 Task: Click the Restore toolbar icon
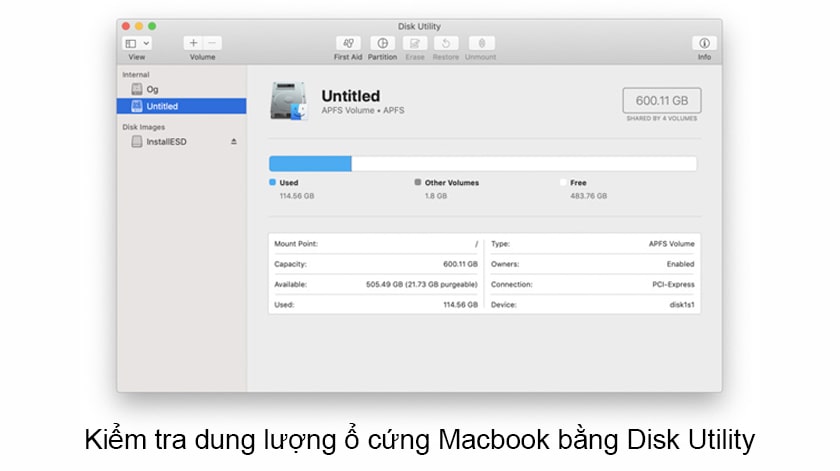pyautogui.click(x=446, y=43)
